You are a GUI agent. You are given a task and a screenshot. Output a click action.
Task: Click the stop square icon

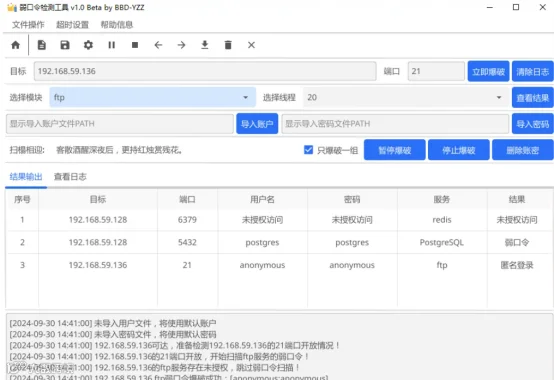135,45
